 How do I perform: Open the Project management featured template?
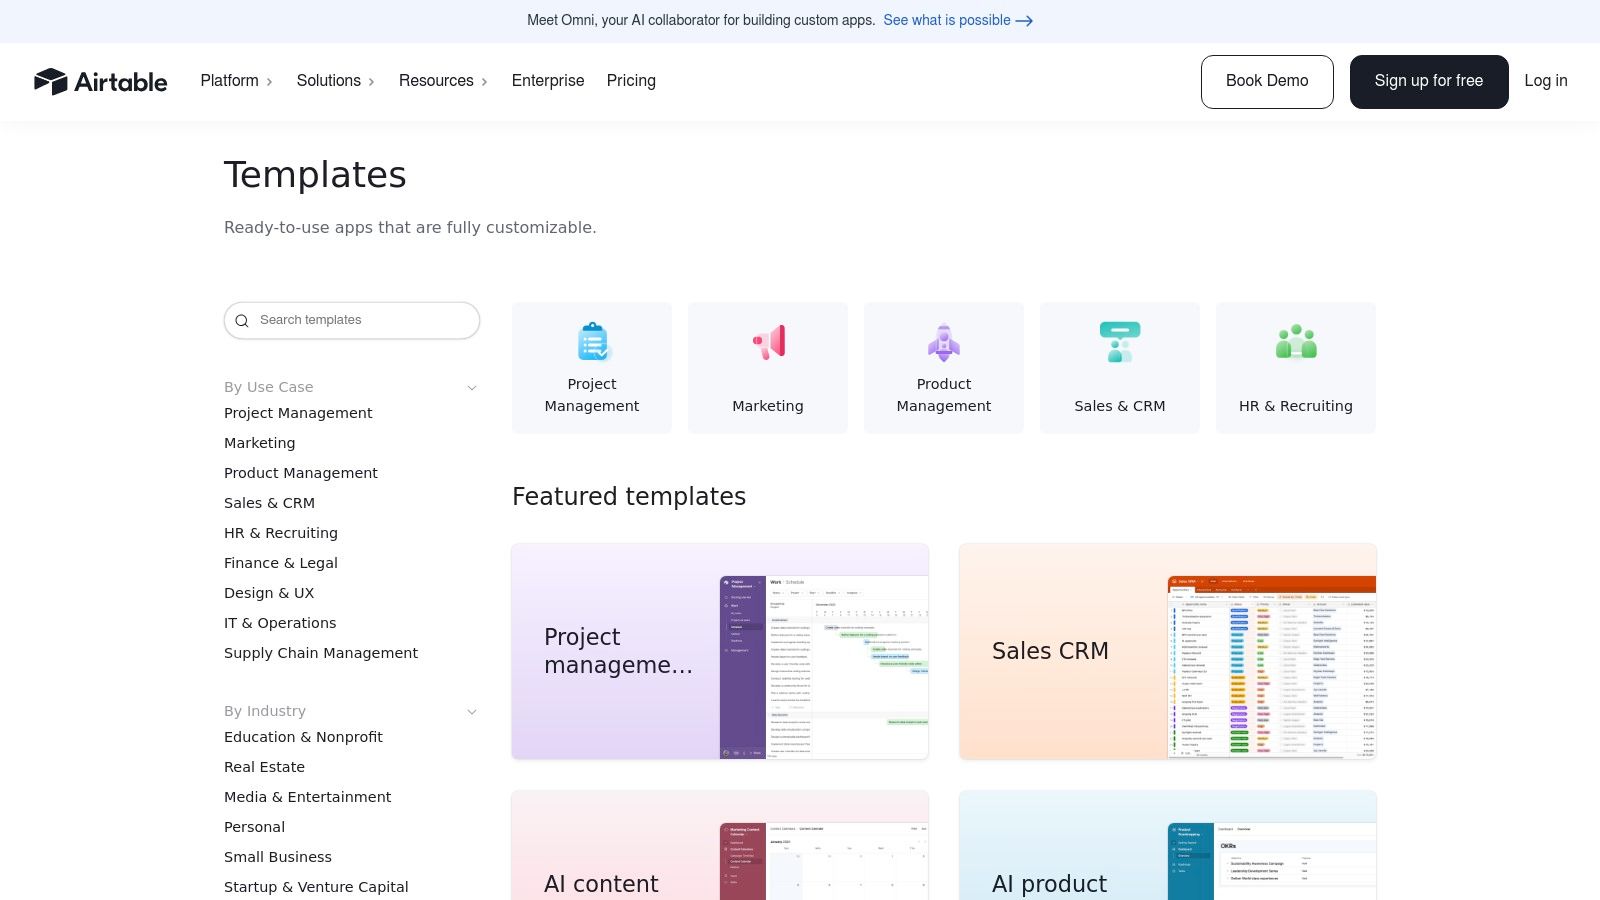click(720, 651)
